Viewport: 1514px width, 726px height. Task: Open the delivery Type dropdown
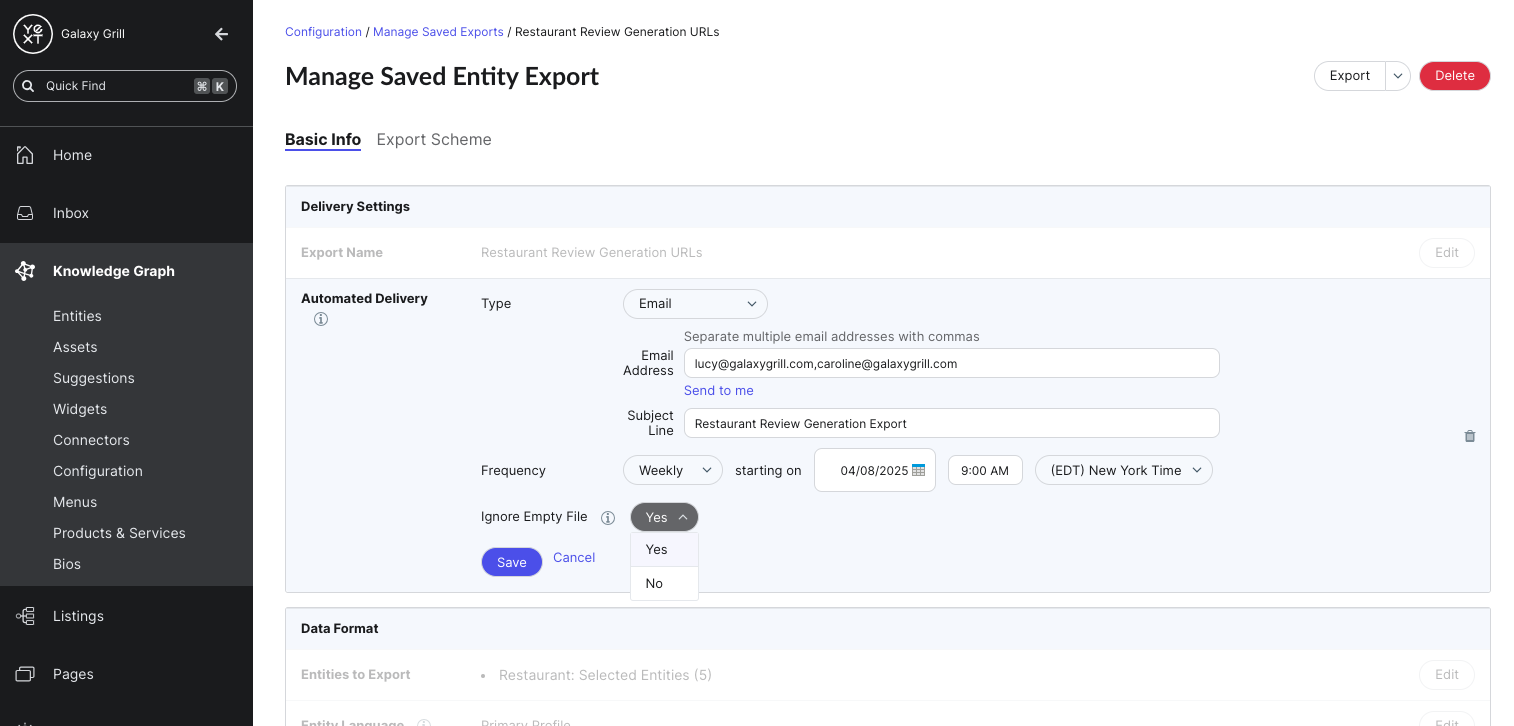(x=695, y=304)
